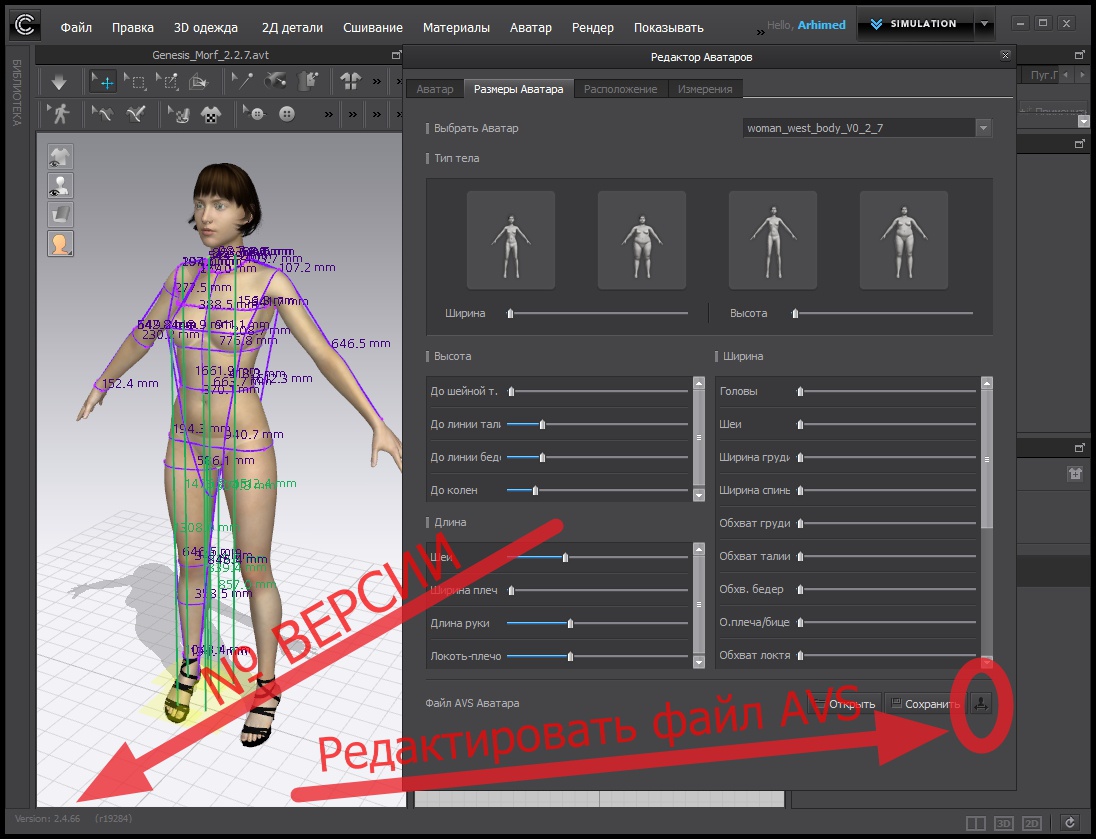Viewport: 1096px width, 839px height.
Task: Select the second body type thumbnail
Action: (641, 235)
